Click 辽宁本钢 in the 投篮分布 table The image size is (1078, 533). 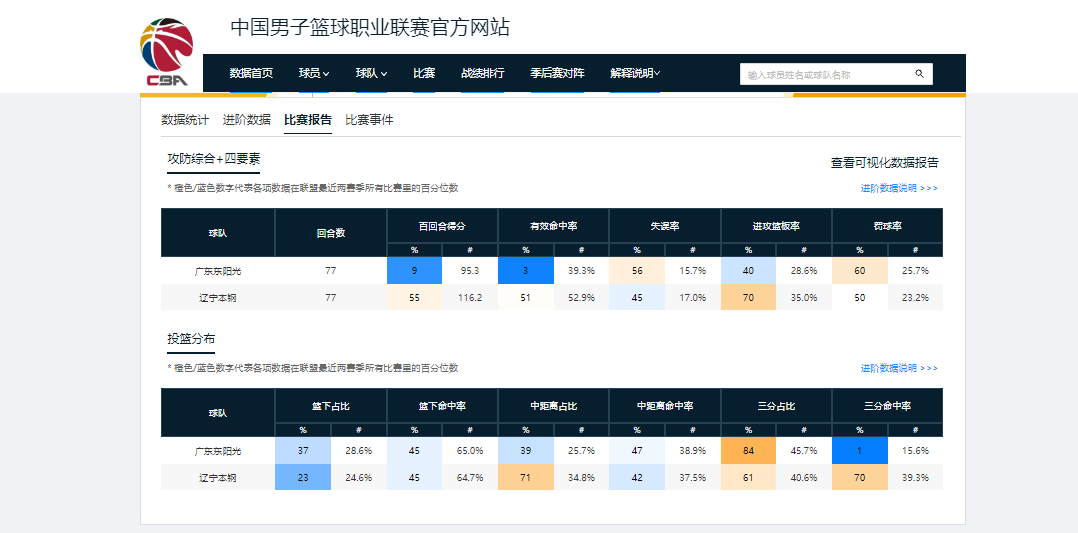(217, 478)
